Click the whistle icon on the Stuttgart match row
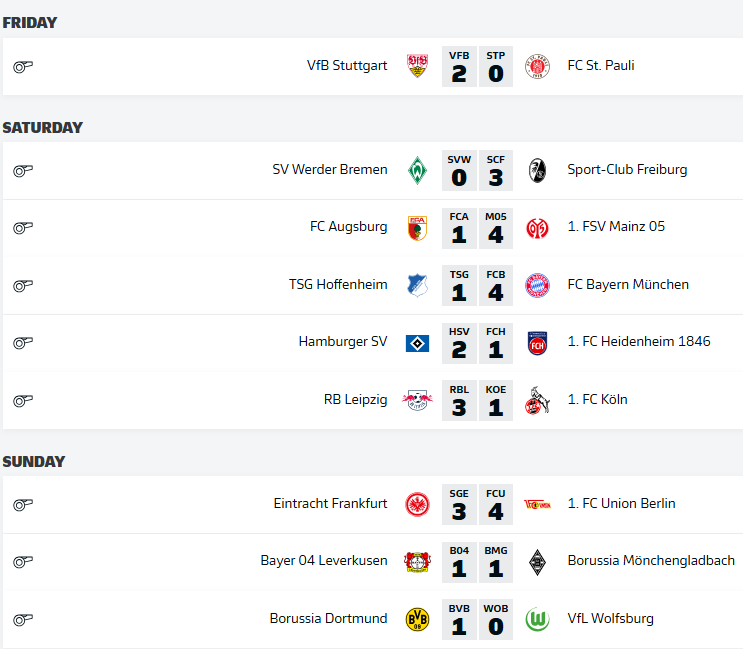 point(23,67)
